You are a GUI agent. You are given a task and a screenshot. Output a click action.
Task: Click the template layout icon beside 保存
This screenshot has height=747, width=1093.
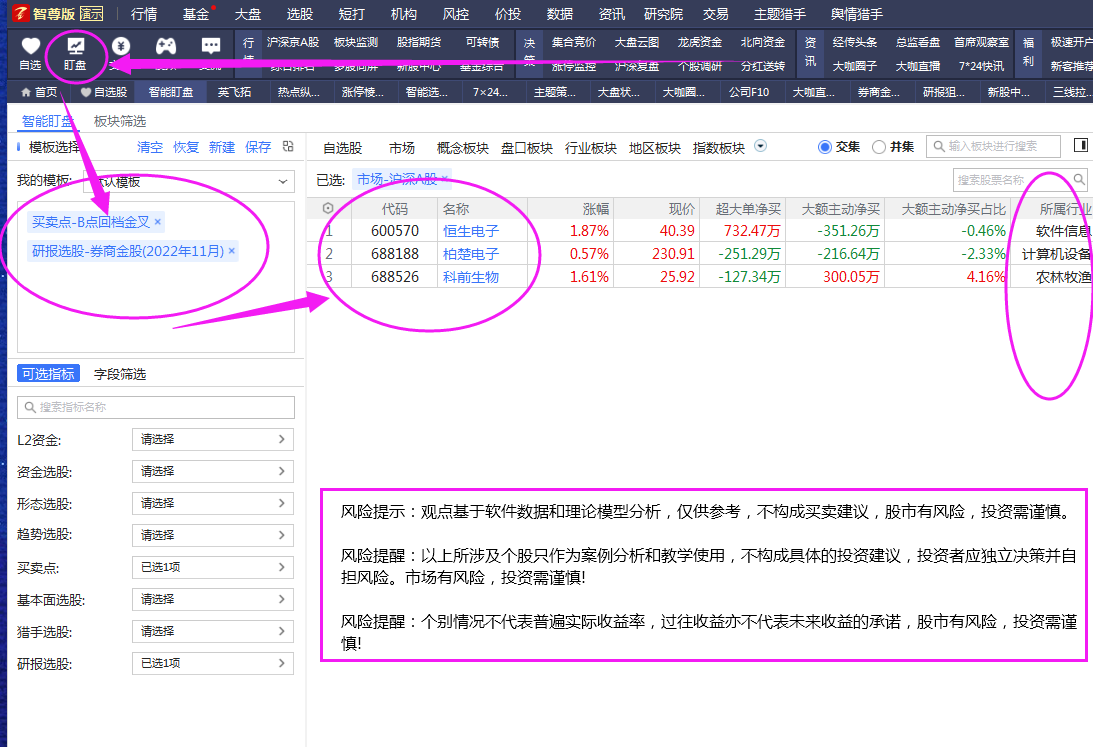[x=288, y=146]
